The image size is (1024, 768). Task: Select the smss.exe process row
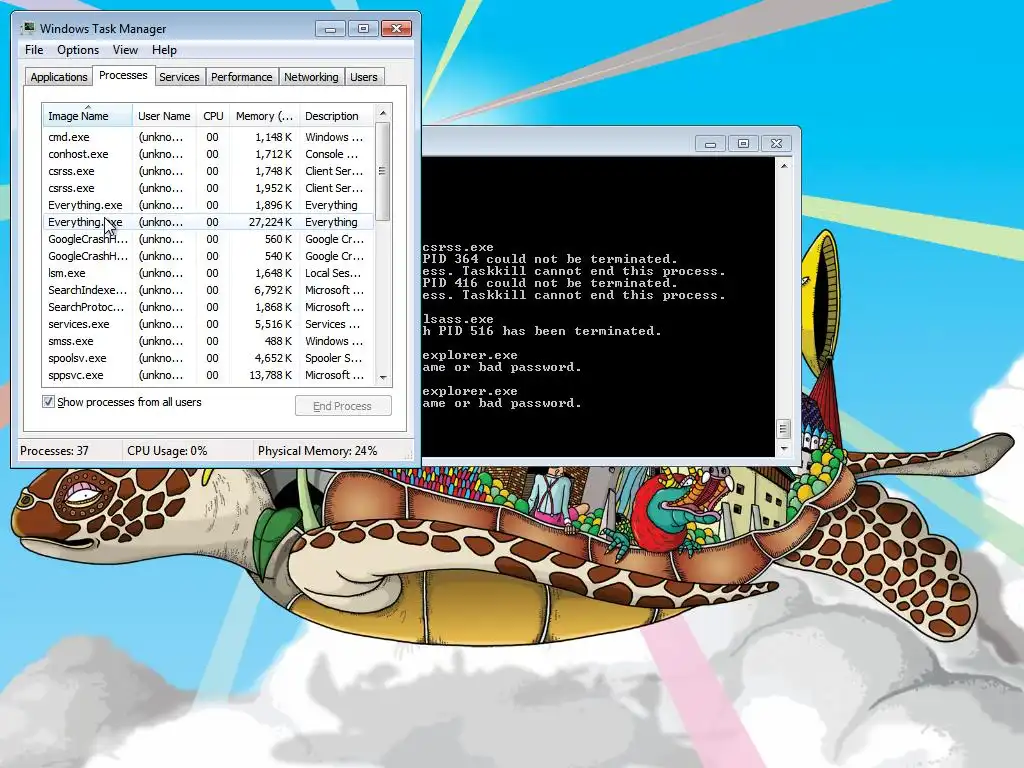point(208,341)
